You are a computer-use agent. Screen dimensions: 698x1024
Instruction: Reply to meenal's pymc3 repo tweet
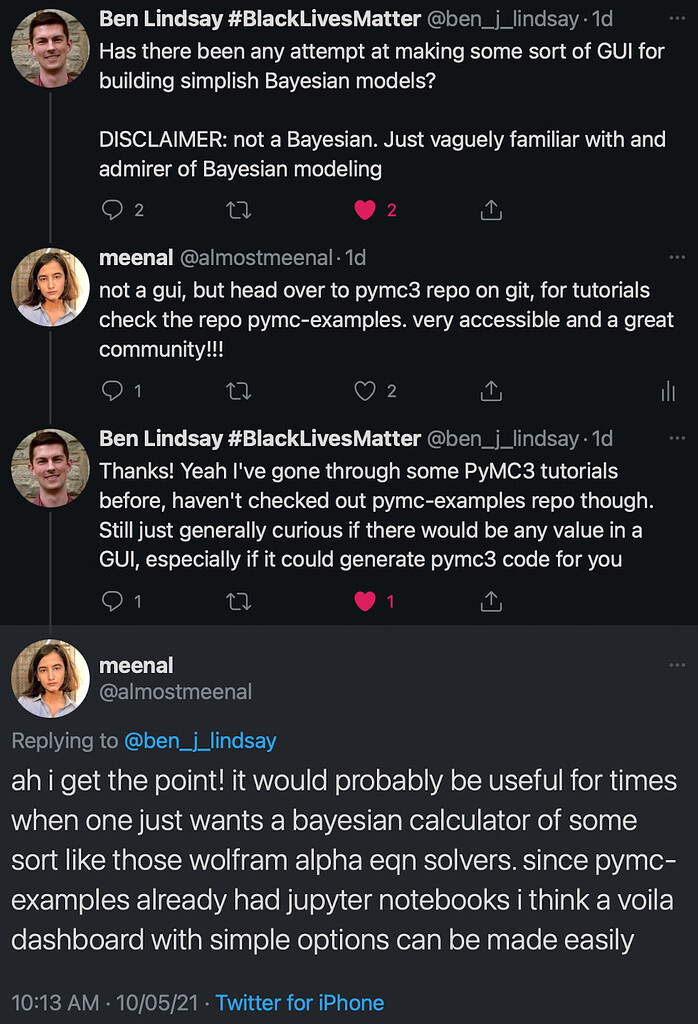coord(113,391)
